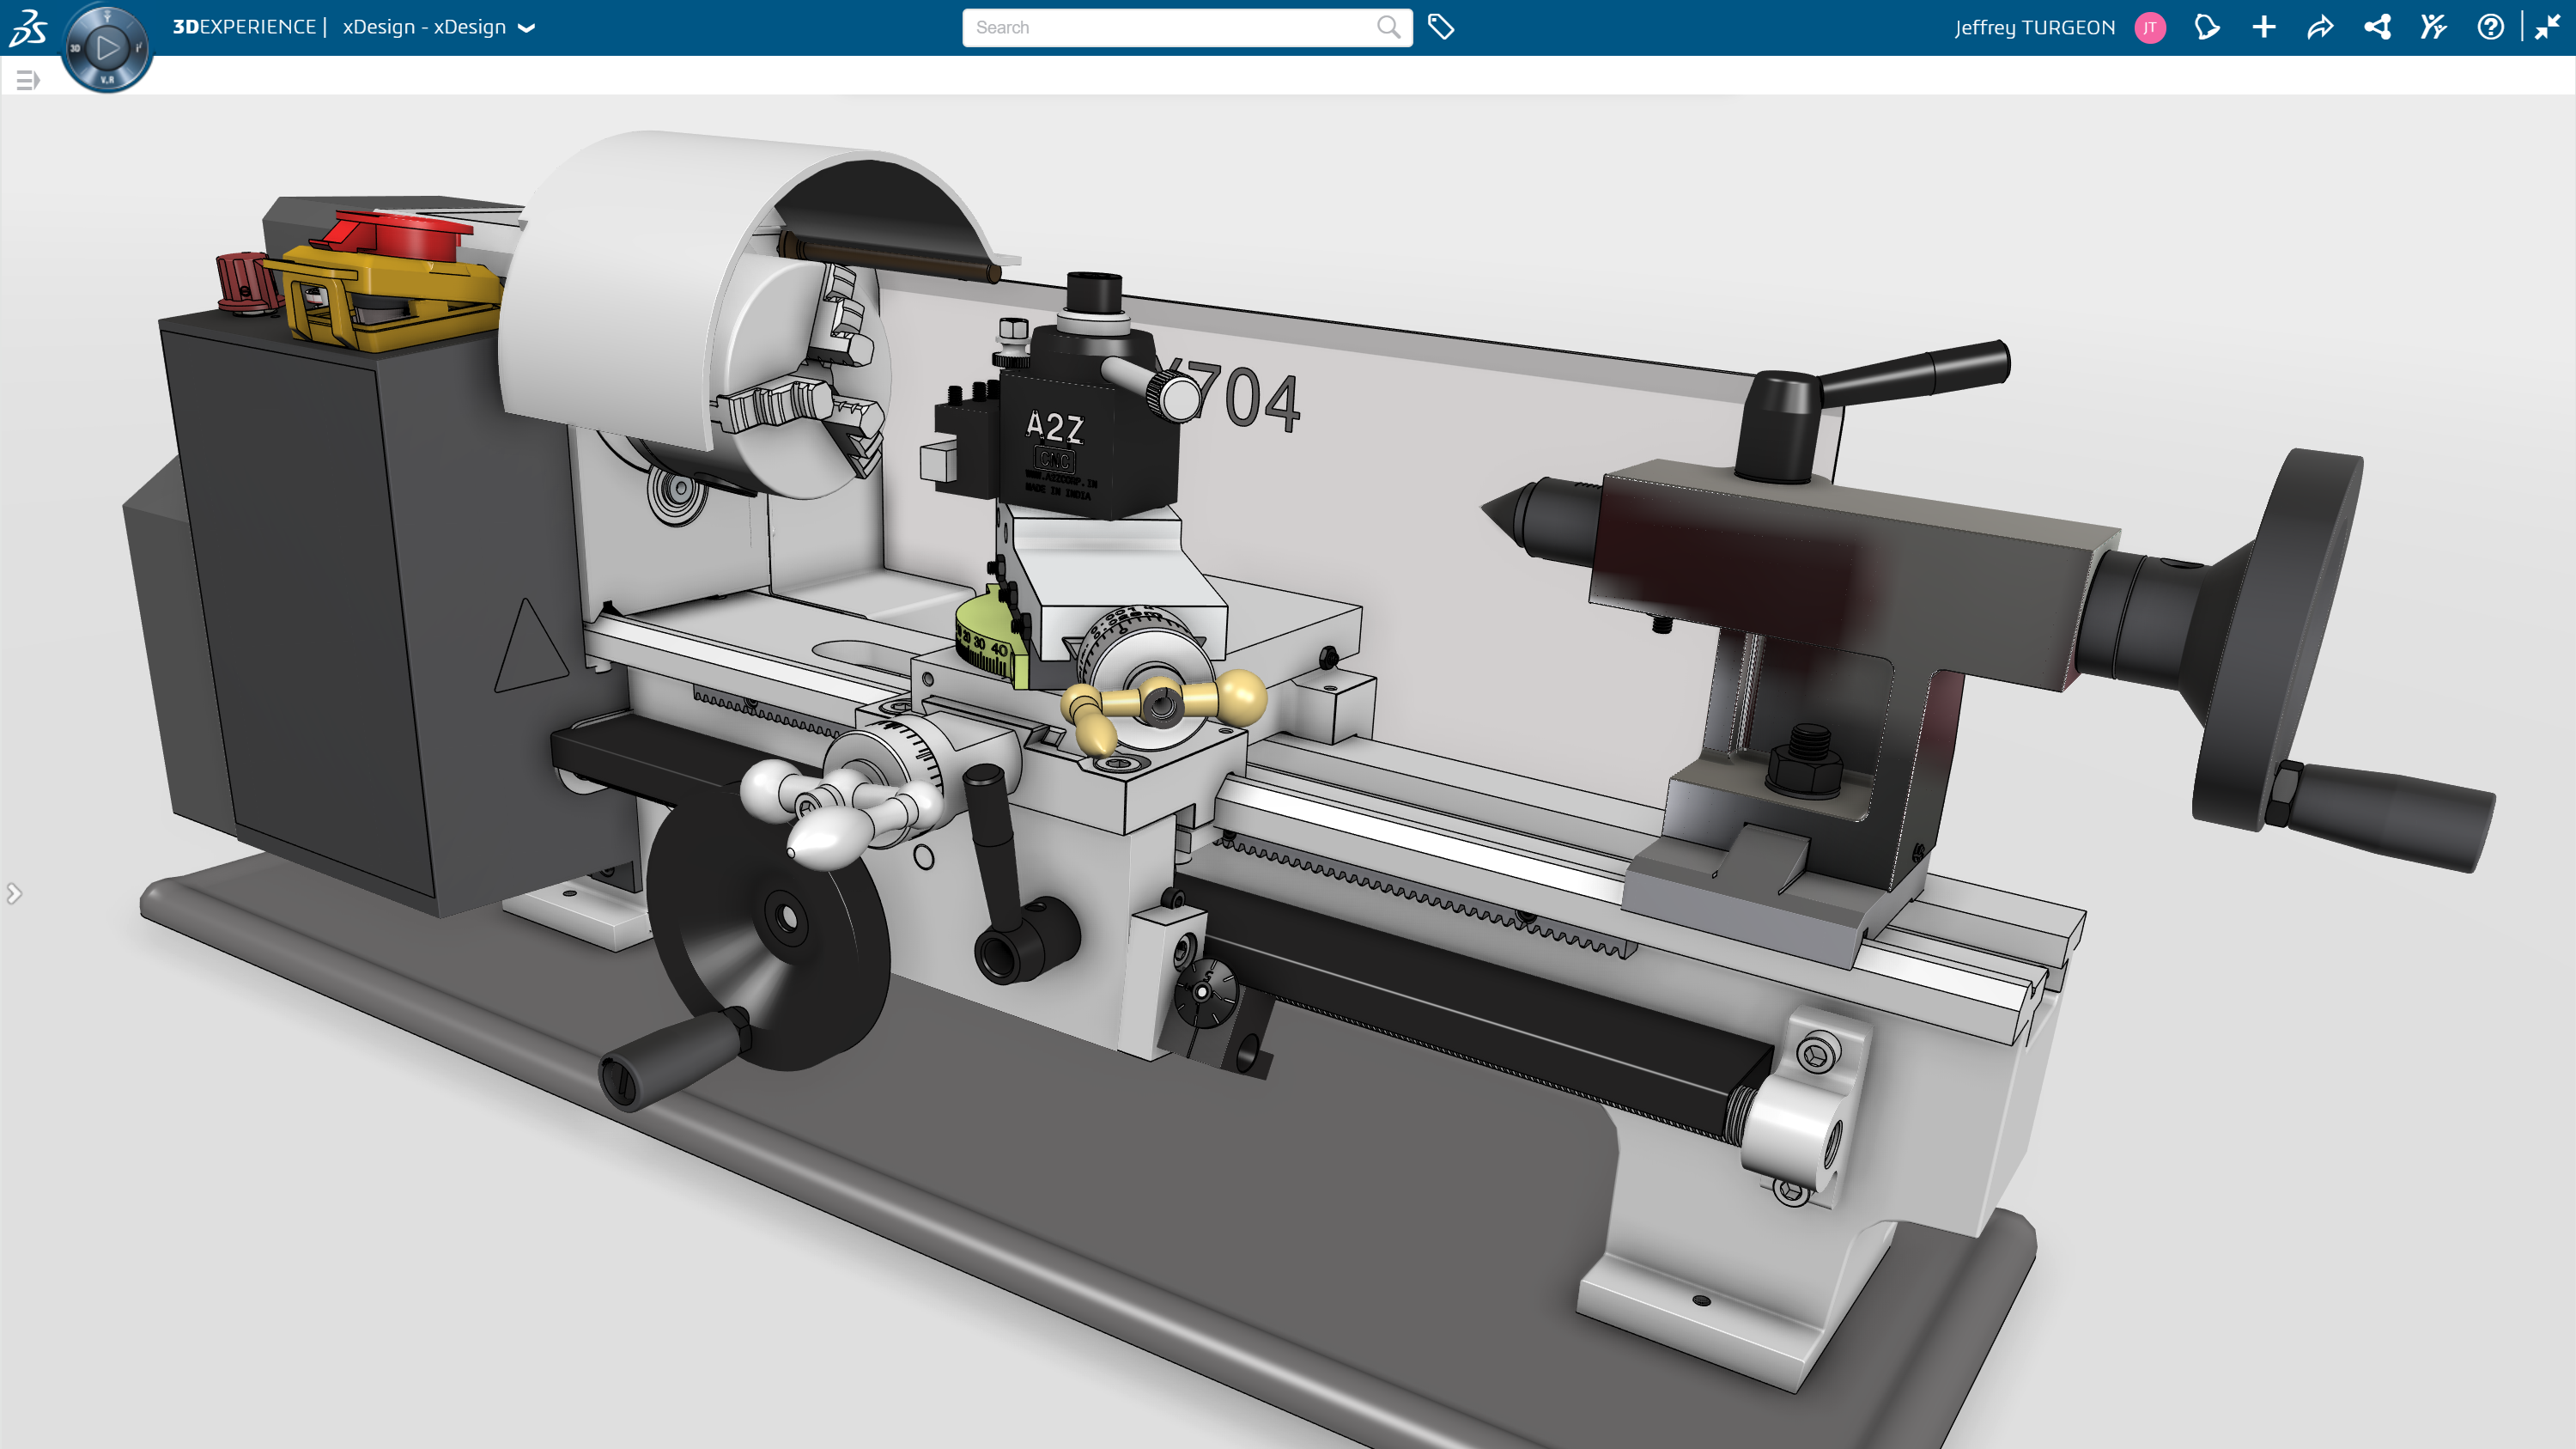
Task: Expand the xDesign - xDesign dropdown chevron
Action: tap(527, 28)
